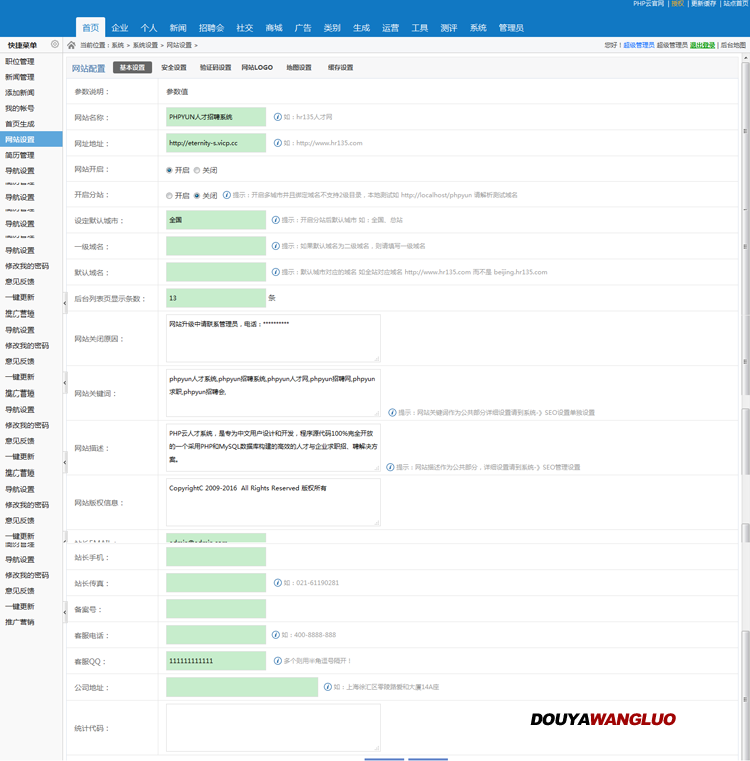
Task: Open 职位管理 in quick menu sidebar
Action: (20, 62)
